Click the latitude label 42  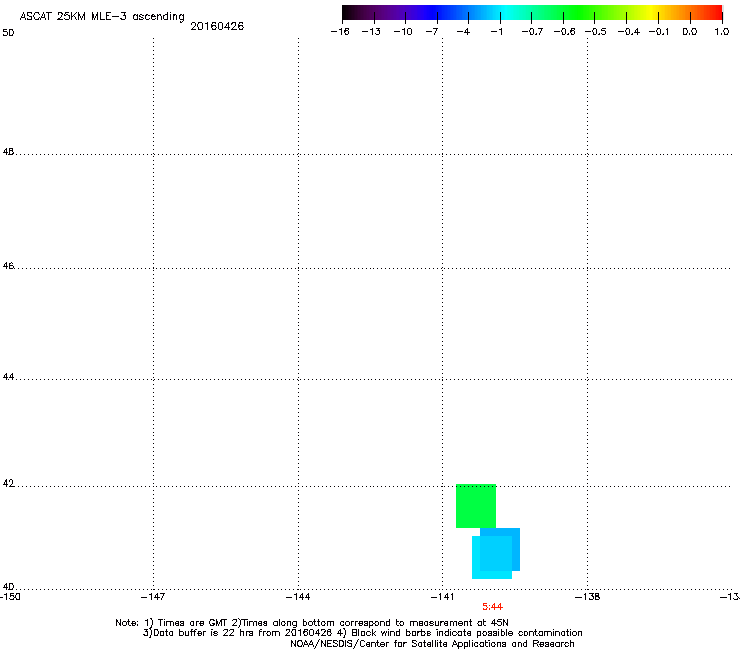(x=8, y=484)
